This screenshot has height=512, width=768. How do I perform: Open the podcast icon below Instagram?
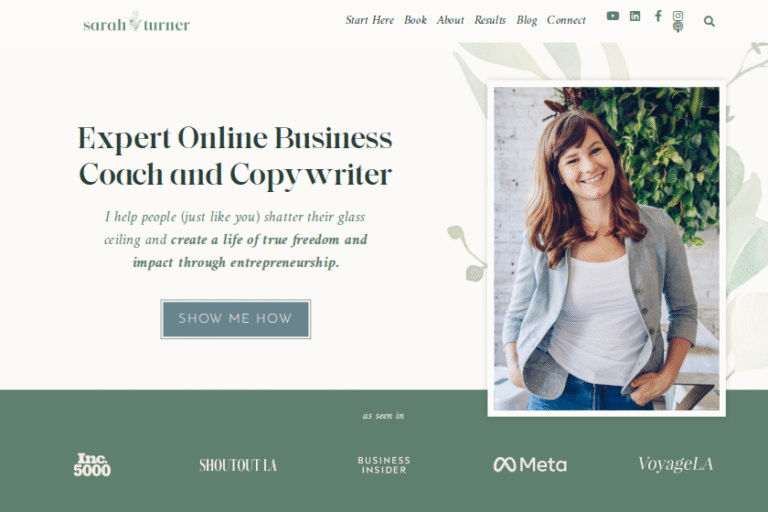click(x=678, y=27)
